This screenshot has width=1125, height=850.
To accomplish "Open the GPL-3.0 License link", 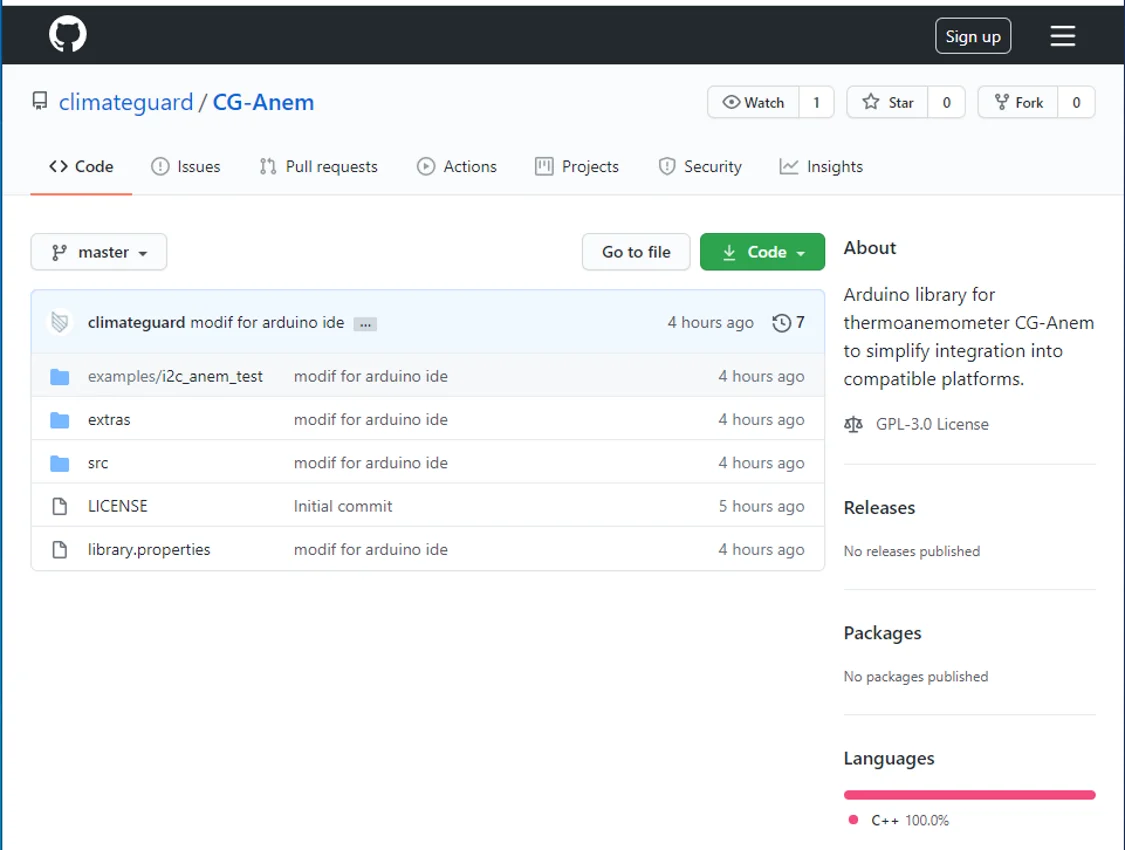I will 932,424.
